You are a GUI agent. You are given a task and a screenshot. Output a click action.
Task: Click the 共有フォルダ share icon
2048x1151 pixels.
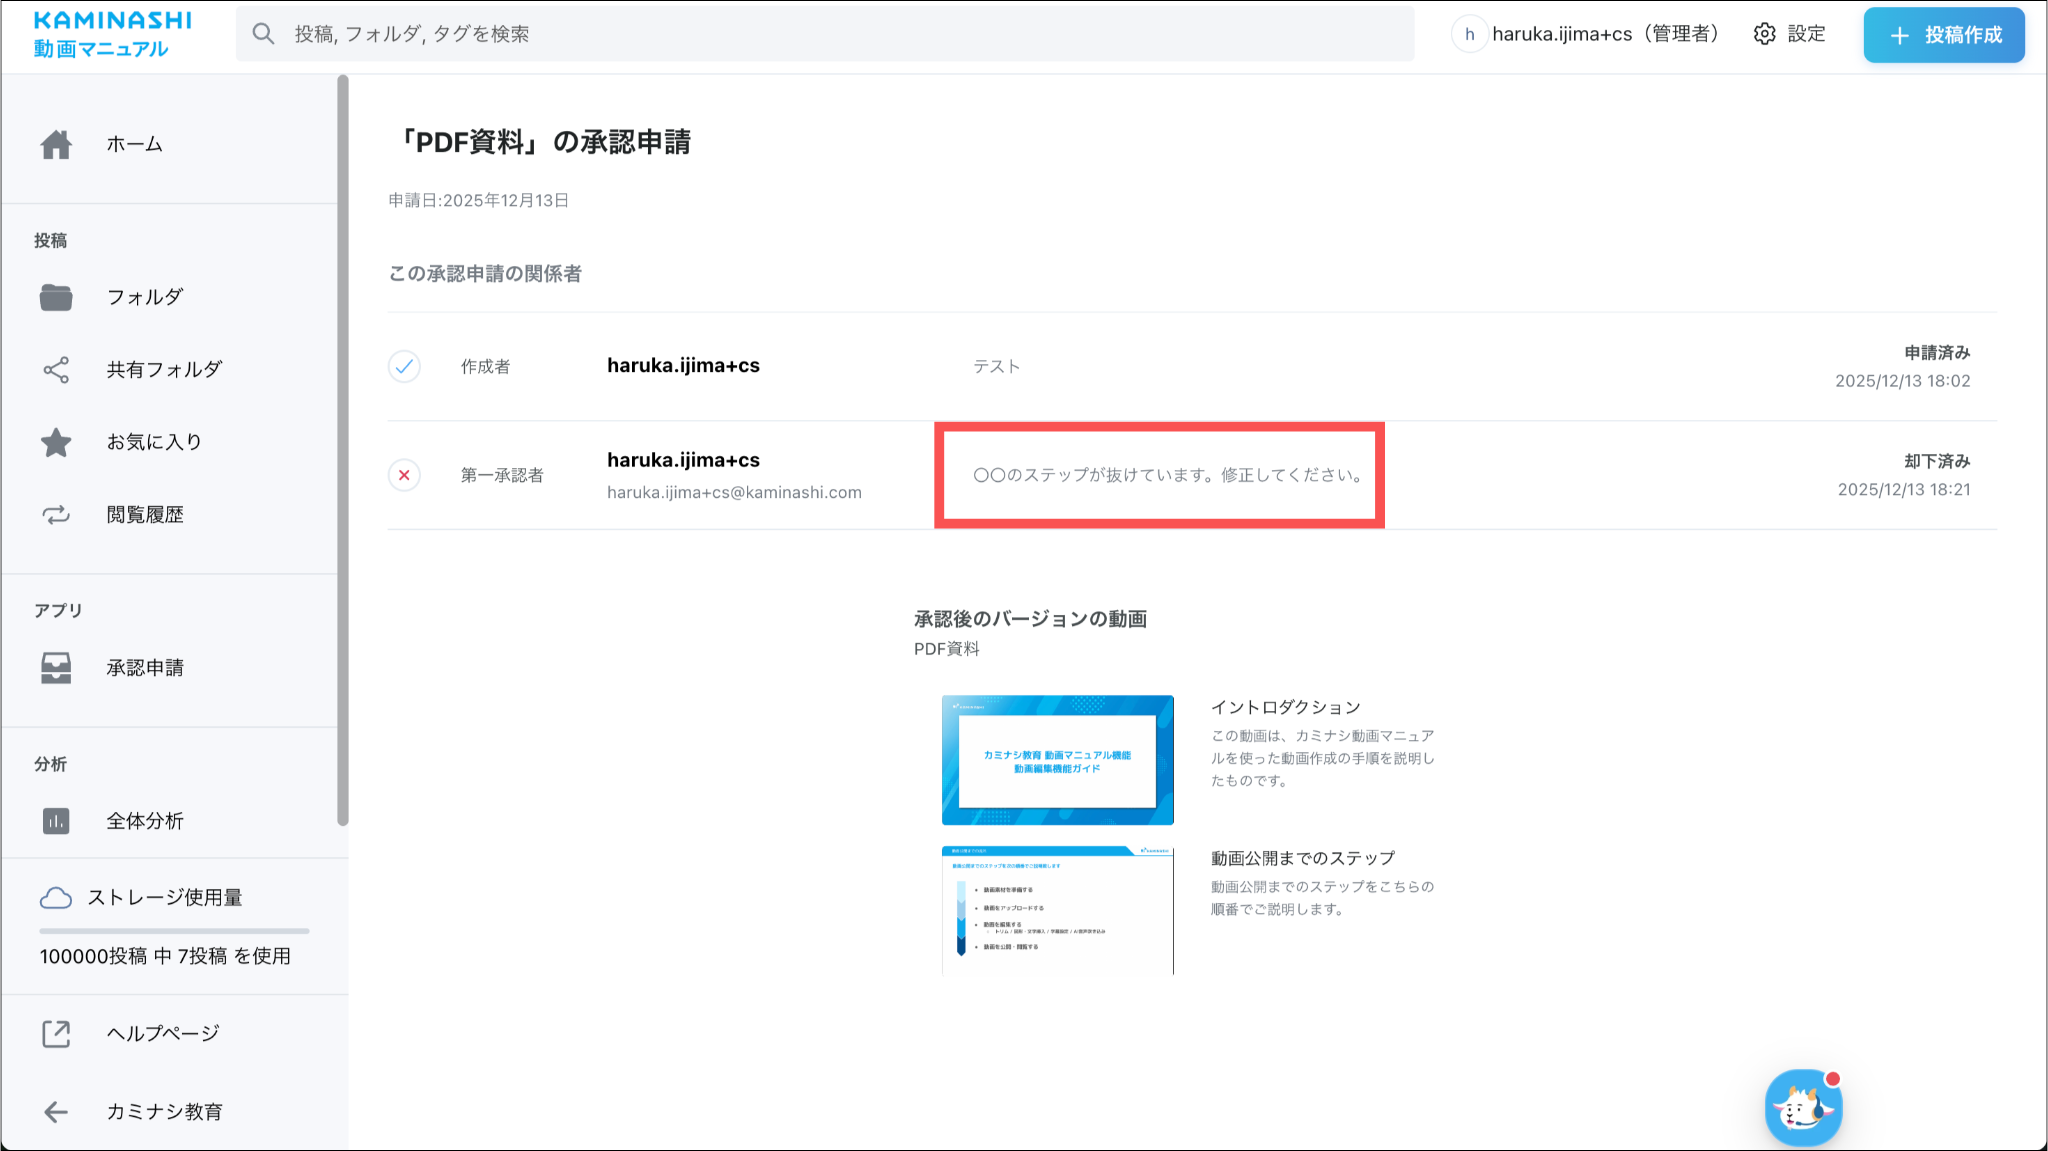coord(56,370)
